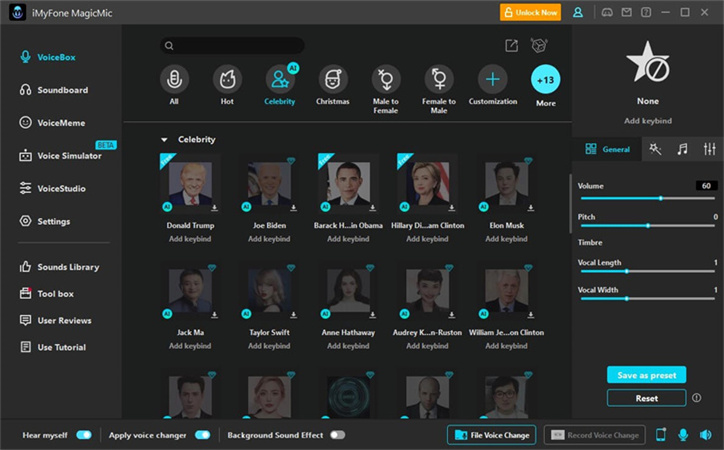This screenshot has width=724, height=450.
Task: Toggle Apply voice changer switch
Action: pos(203,435)
